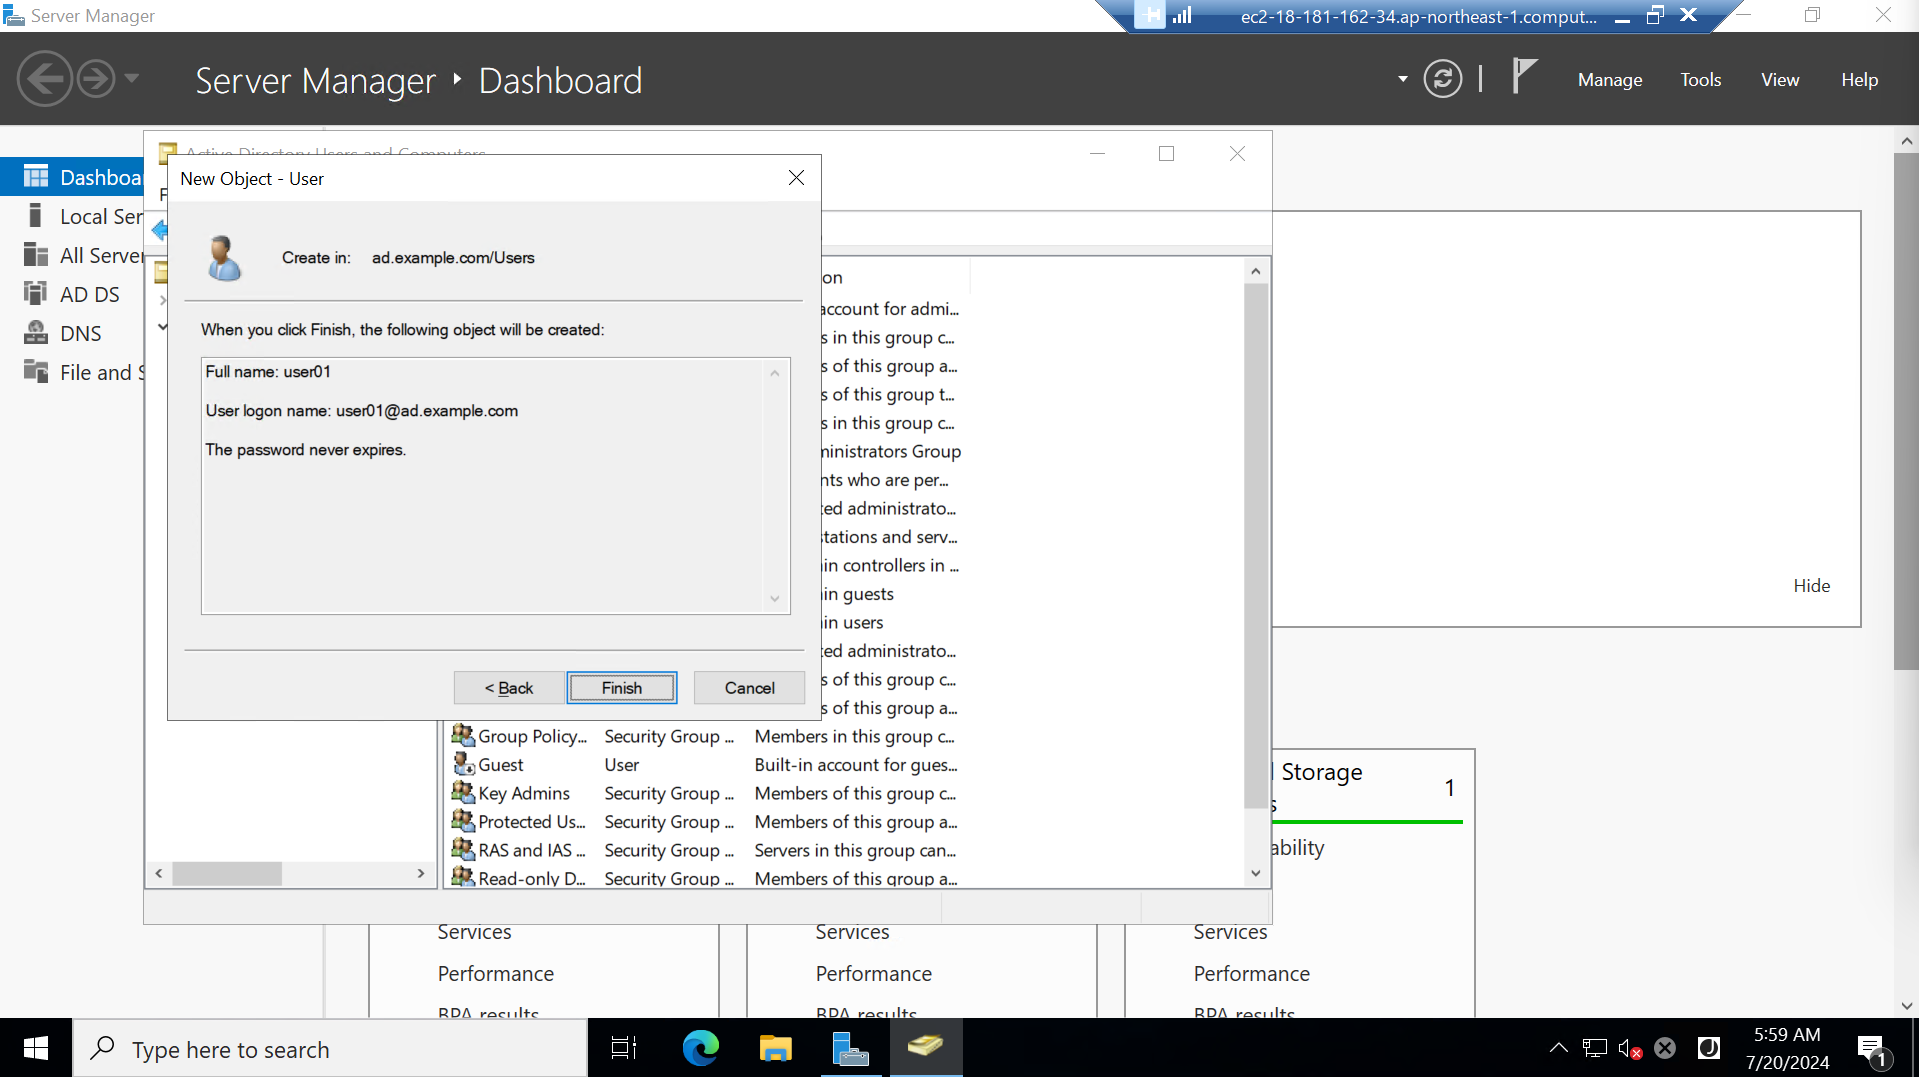
Task: Click the Hide link
Action: pyautogui.click(x=1810, y=585)
